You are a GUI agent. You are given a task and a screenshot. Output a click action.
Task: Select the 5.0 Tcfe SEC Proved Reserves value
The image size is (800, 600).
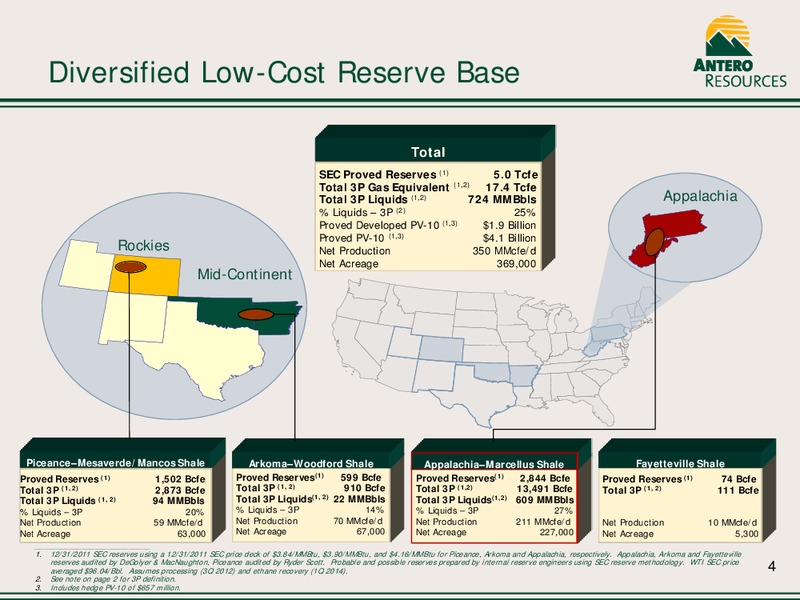point(515,175)
